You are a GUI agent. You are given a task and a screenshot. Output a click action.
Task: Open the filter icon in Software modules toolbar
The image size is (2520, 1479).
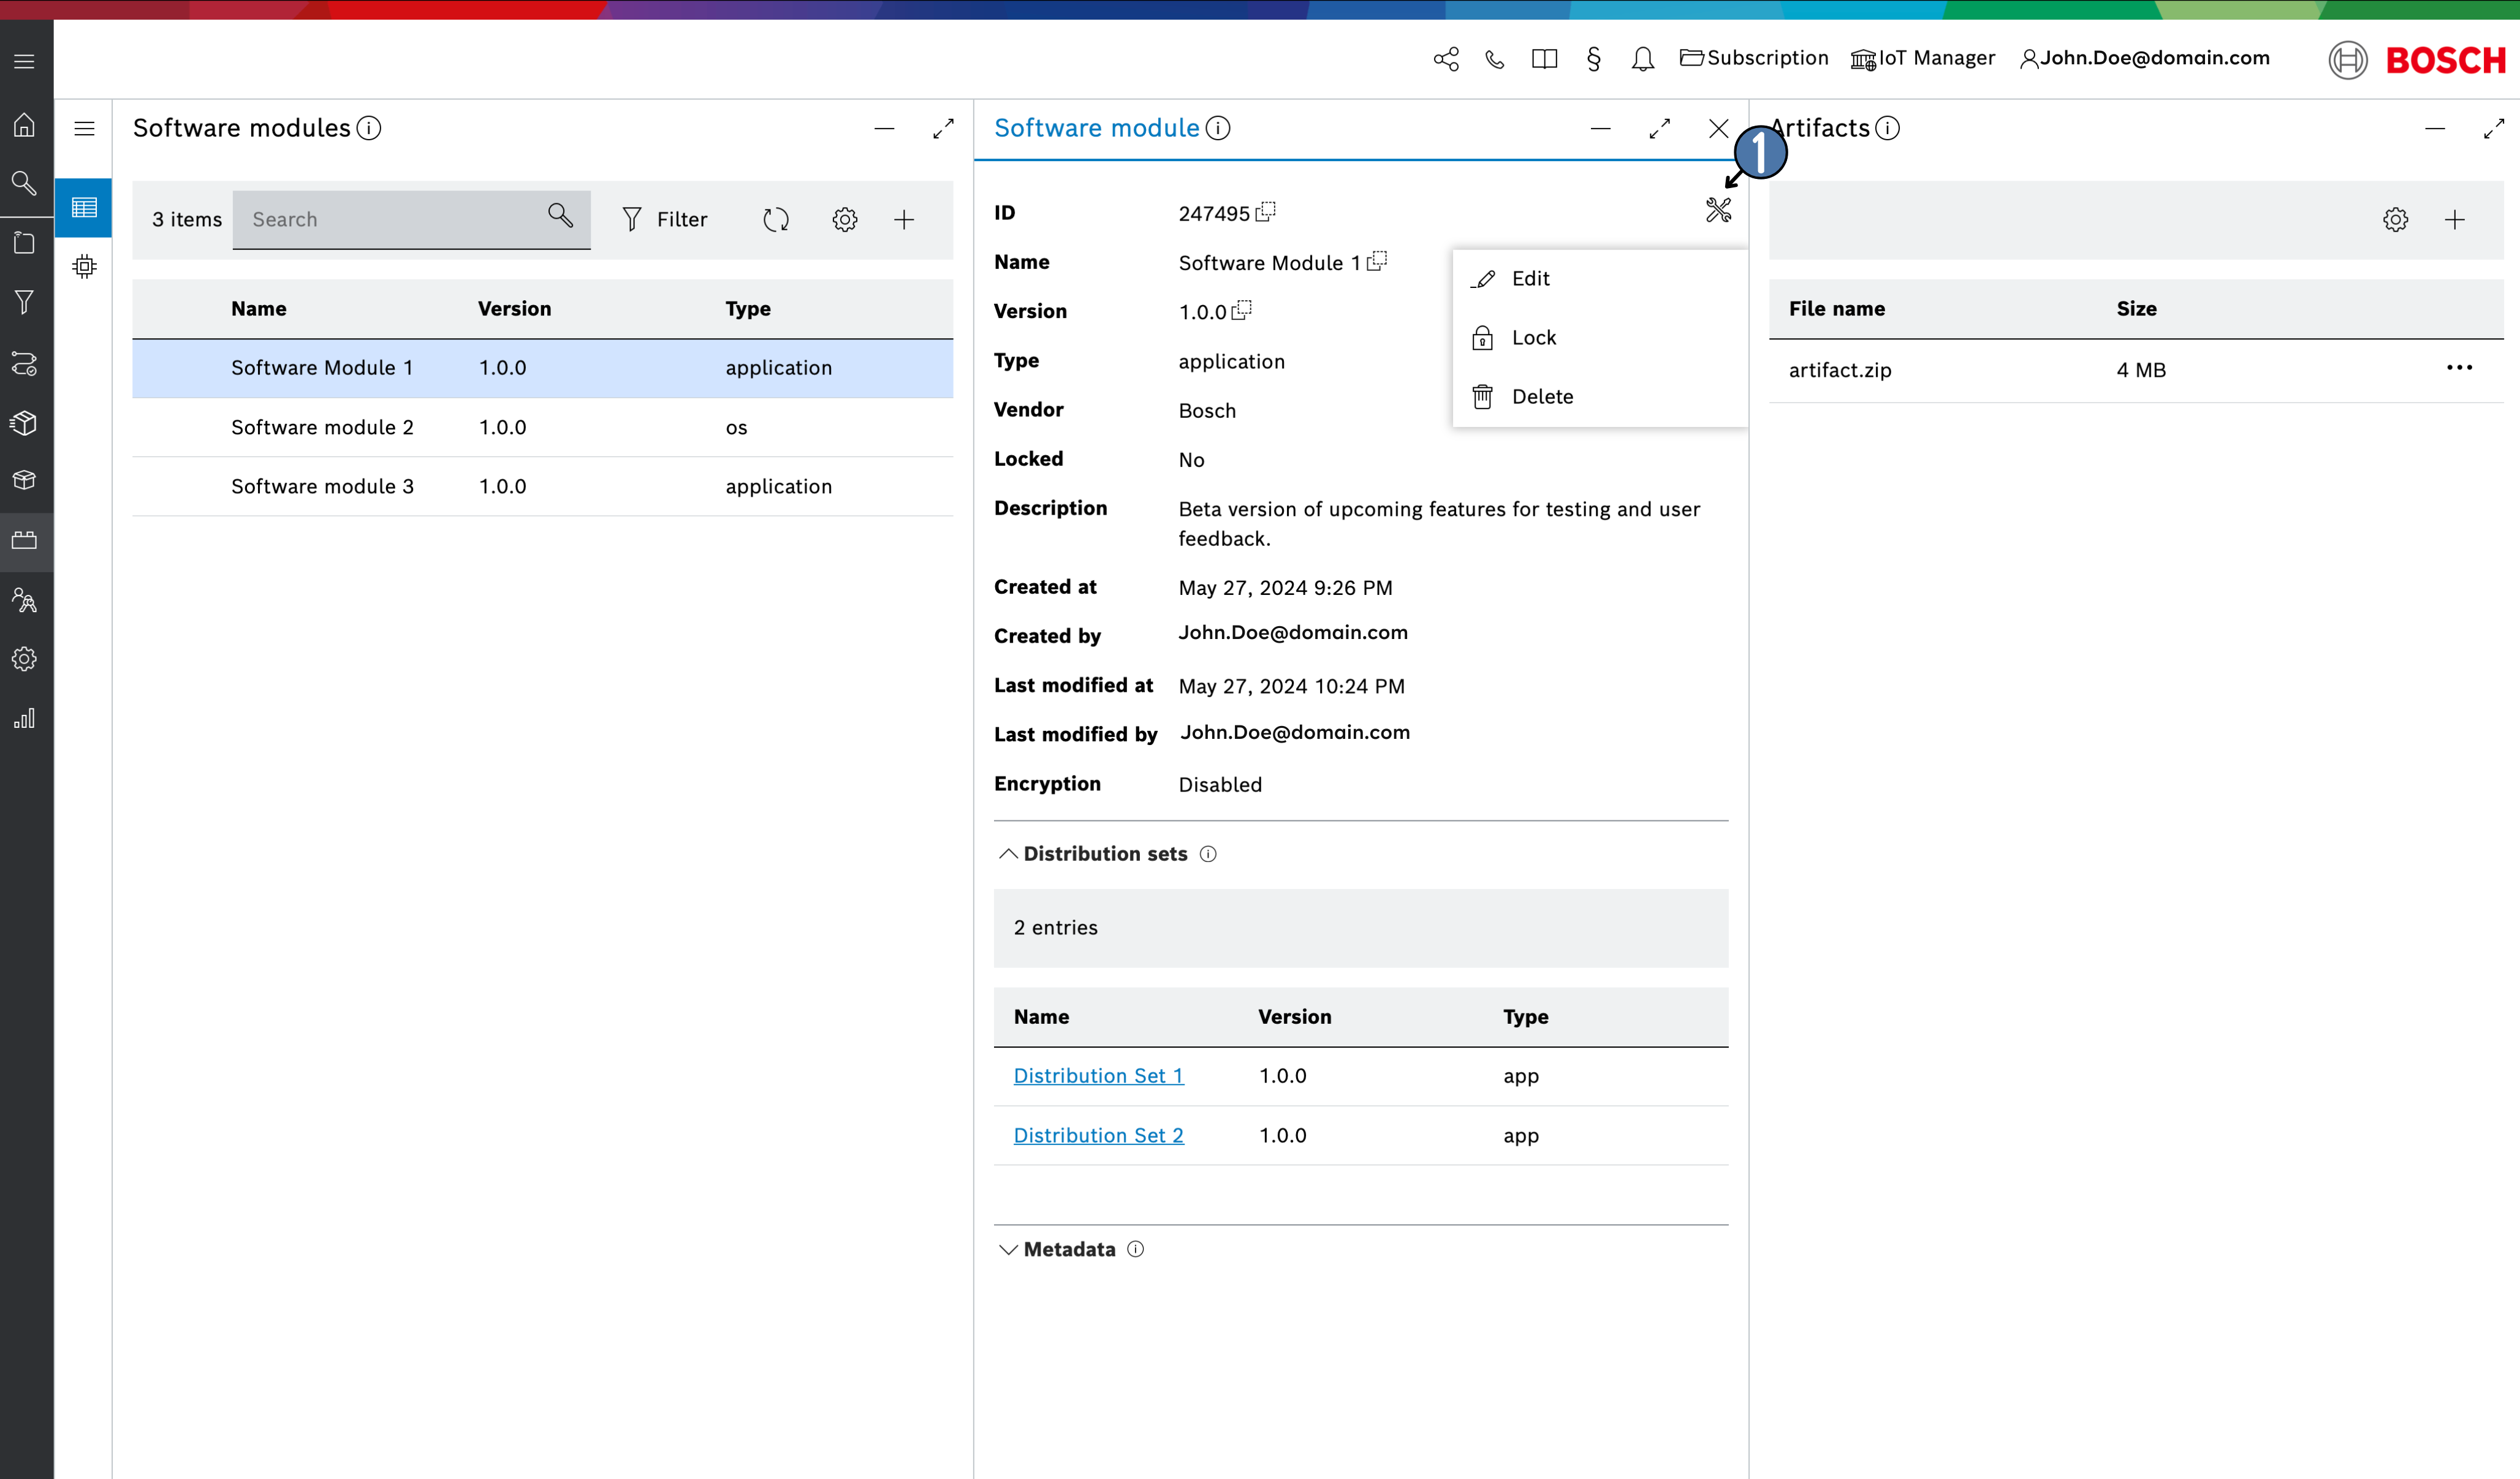(634, 218)
